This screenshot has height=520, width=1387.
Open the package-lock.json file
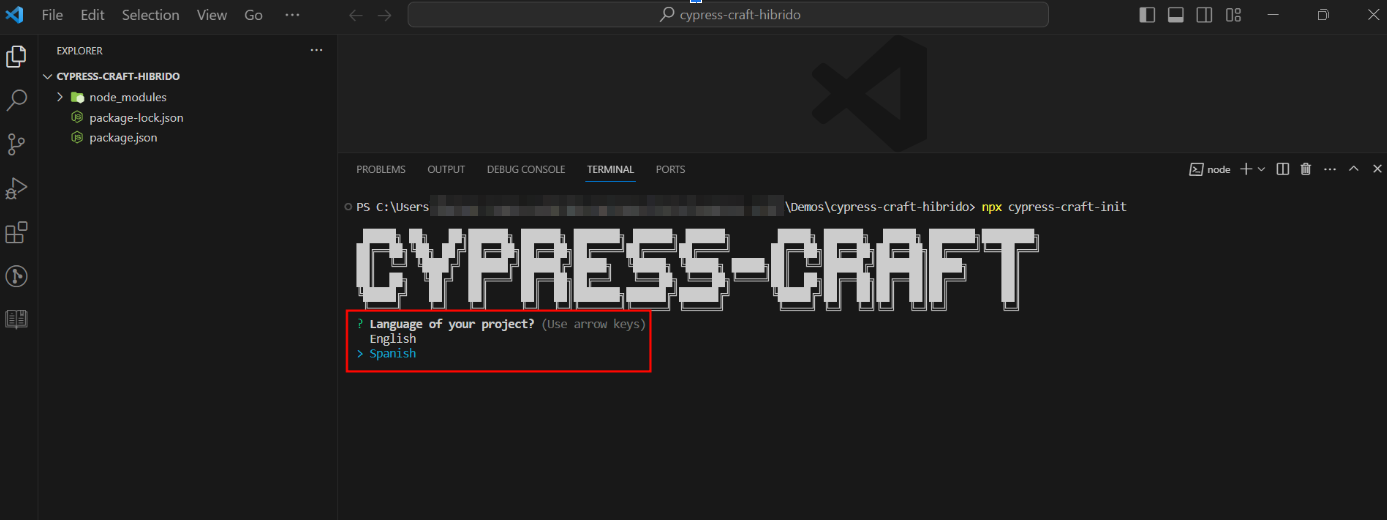(136, 118)
